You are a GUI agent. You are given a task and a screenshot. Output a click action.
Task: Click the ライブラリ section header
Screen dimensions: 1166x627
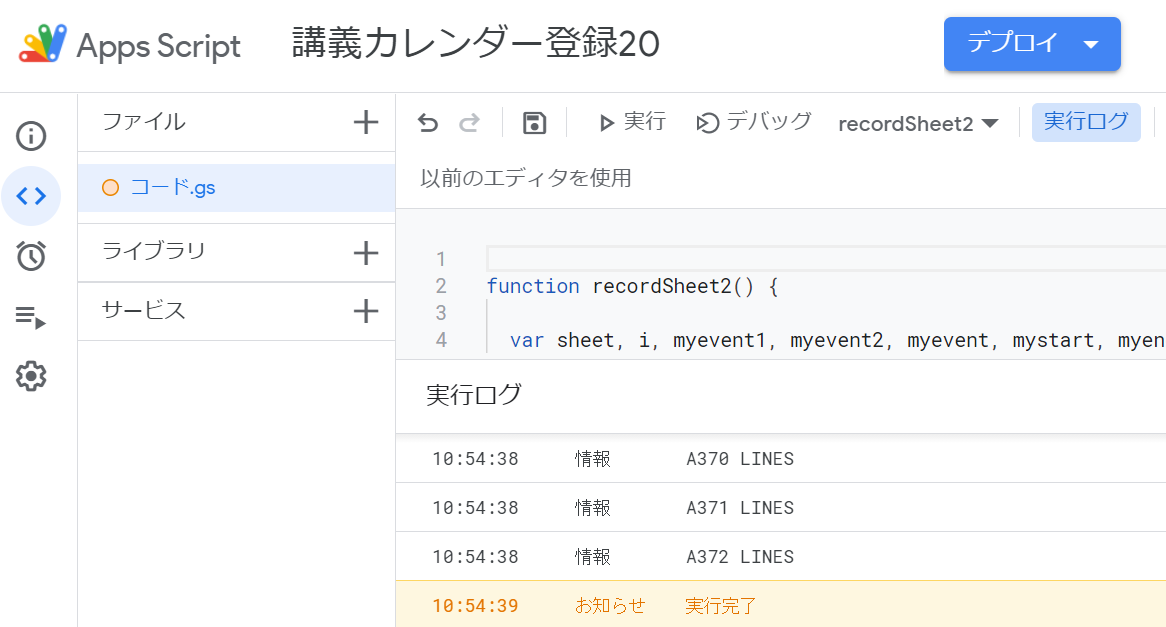(153, 251)
